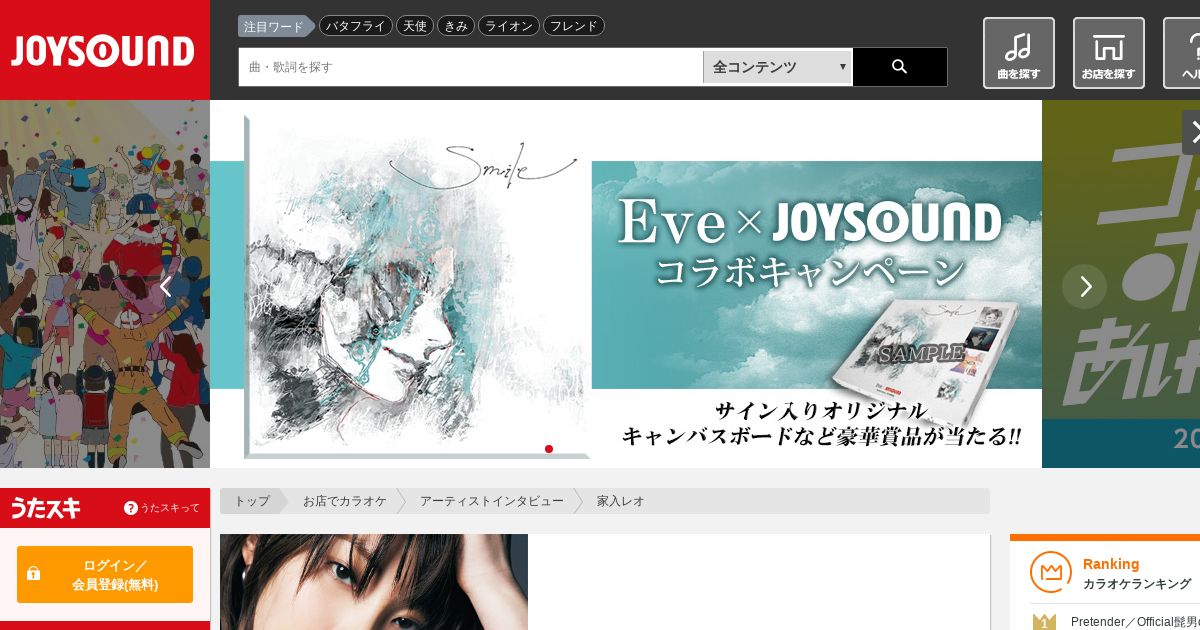Viewport: 1200px width, 630px height.
Task: Go to トップ breadcrumb
Action: (x=252, y=501)
